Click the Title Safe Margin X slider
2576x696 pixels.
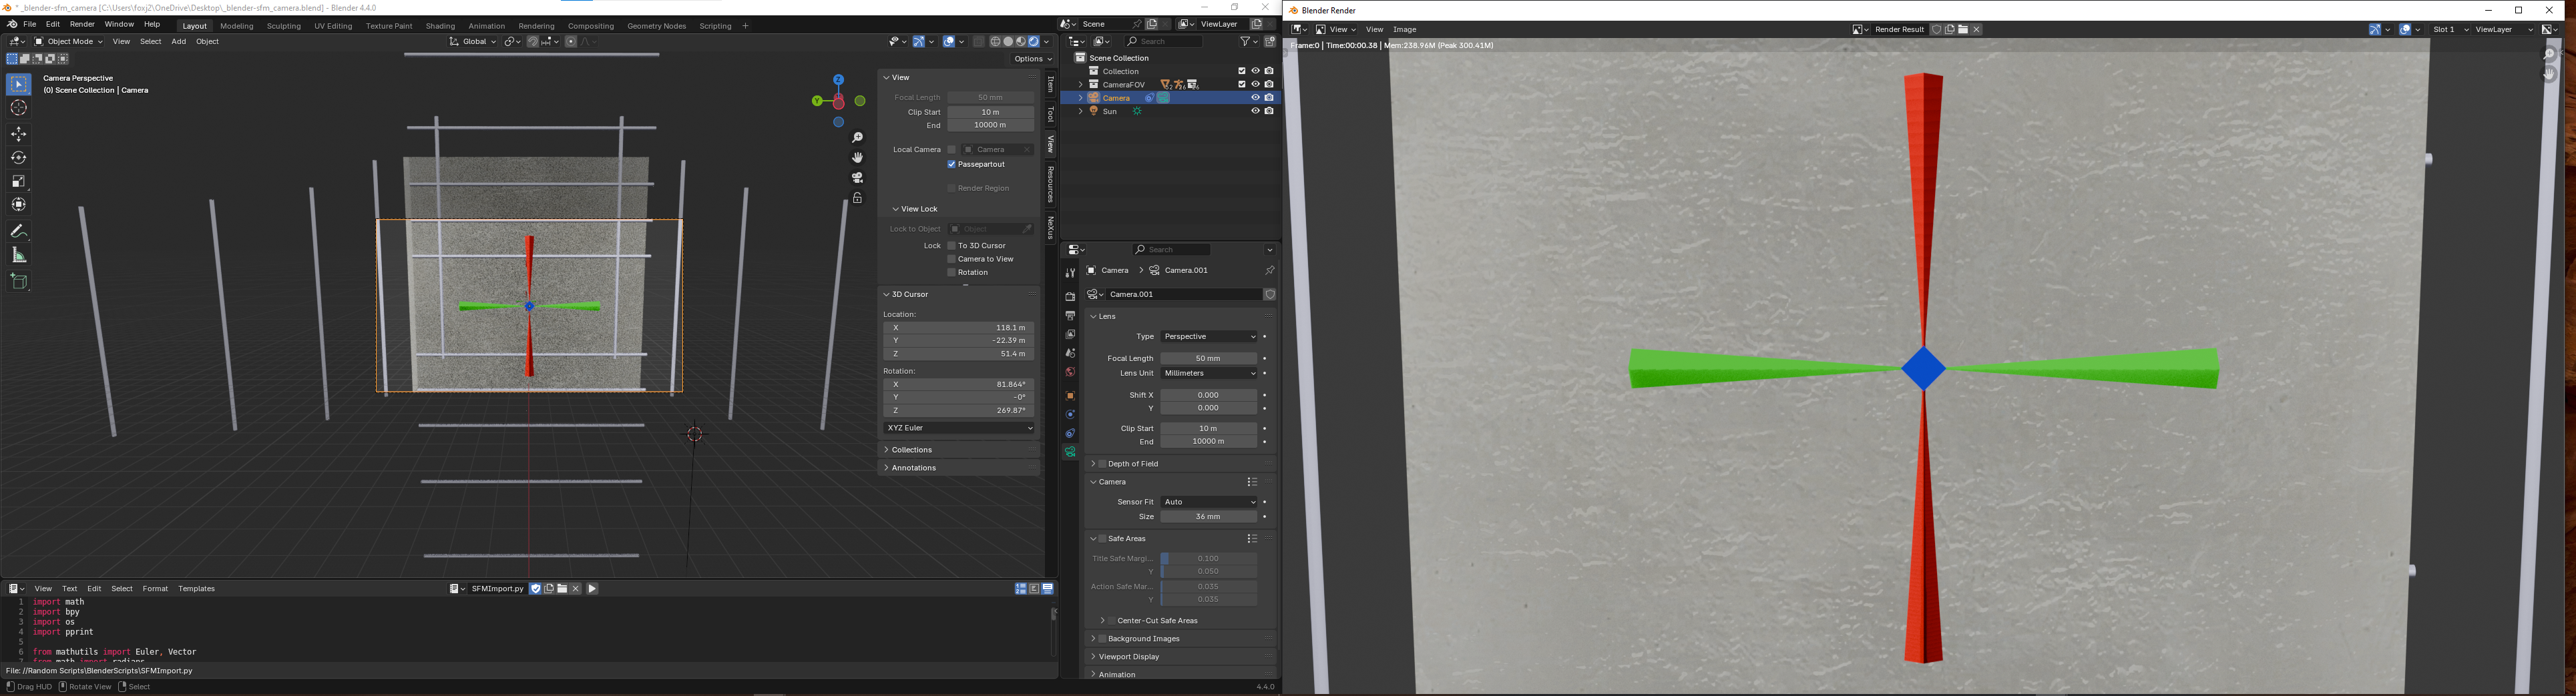point(1208,559)
